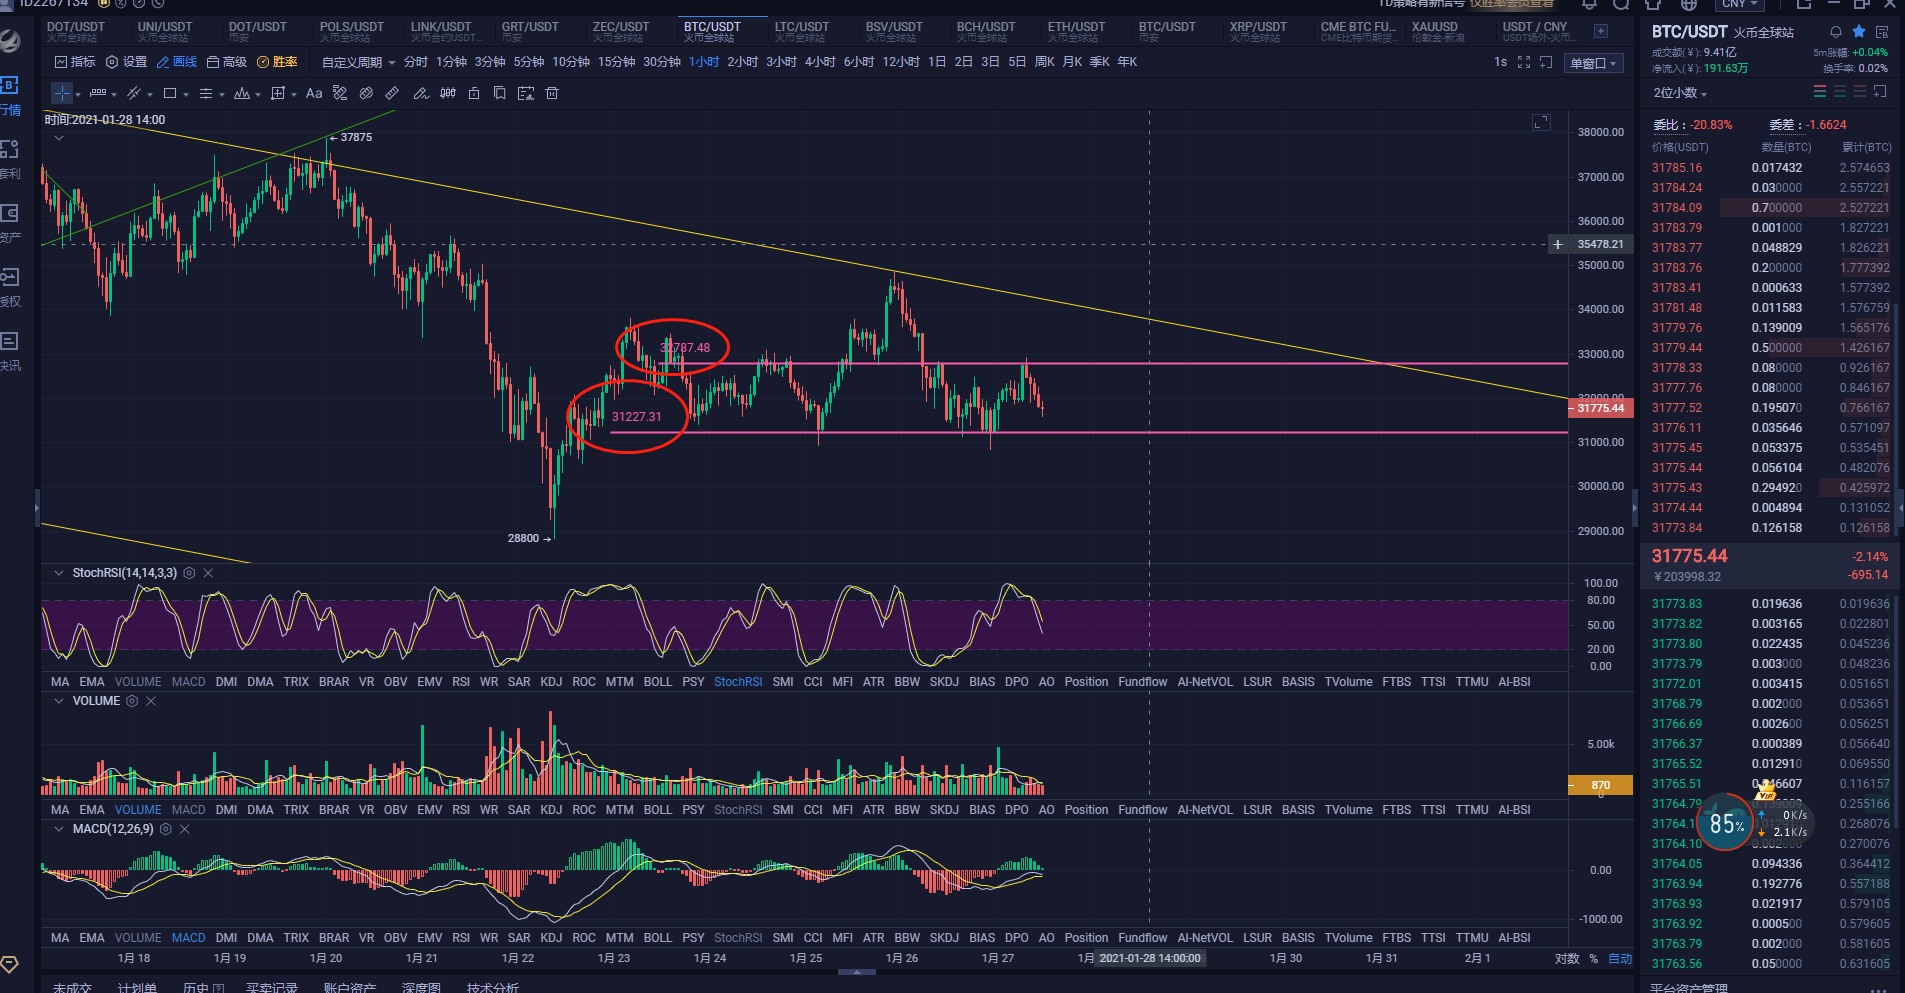Close the StochRSI indicator panel

(208, 573)
